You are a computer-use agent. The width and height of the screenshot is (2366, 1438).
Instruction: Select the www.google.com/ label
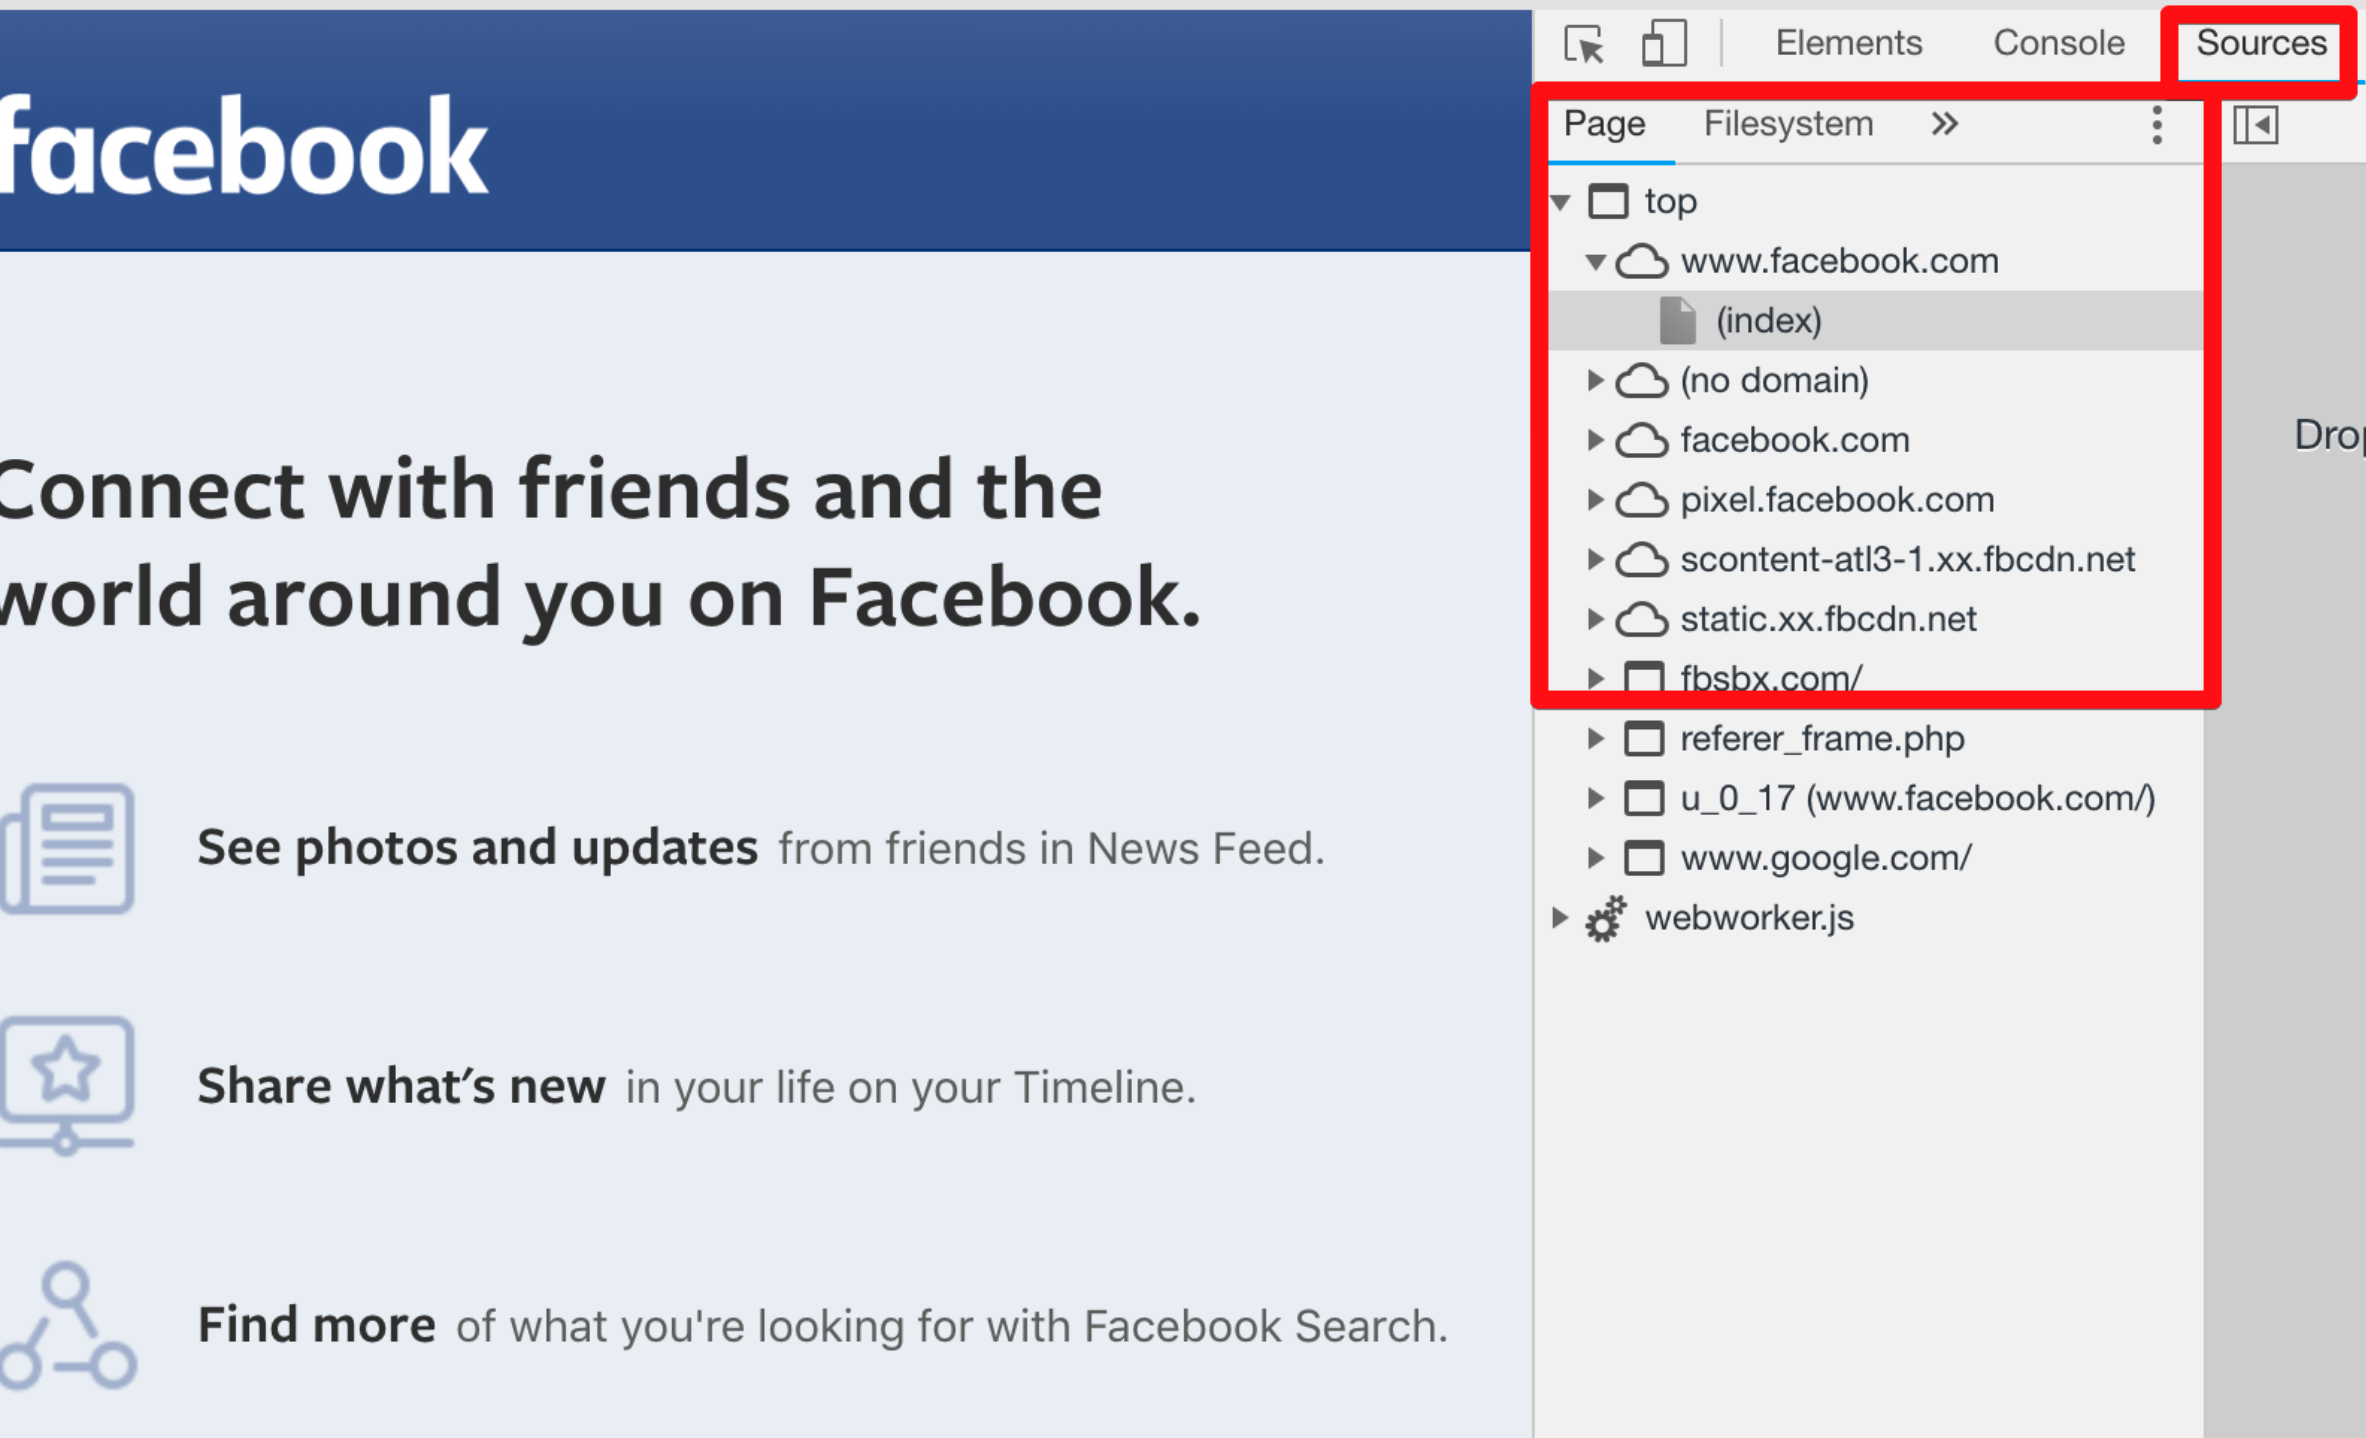pos(1825,858)
